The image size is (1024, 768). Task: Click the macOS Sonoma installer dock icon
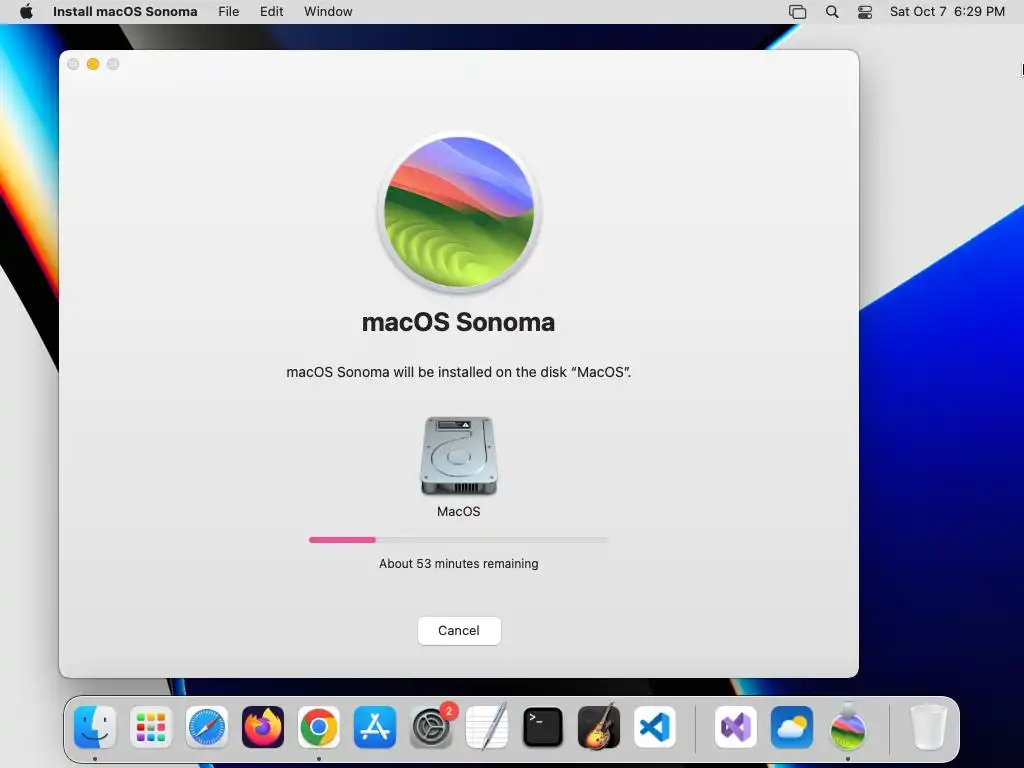(848, 727)
